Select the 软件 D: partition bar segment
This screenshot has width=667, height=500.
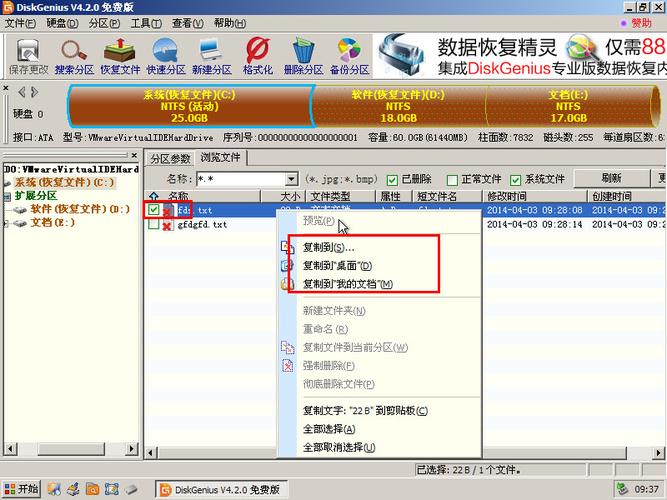point(397,105)
